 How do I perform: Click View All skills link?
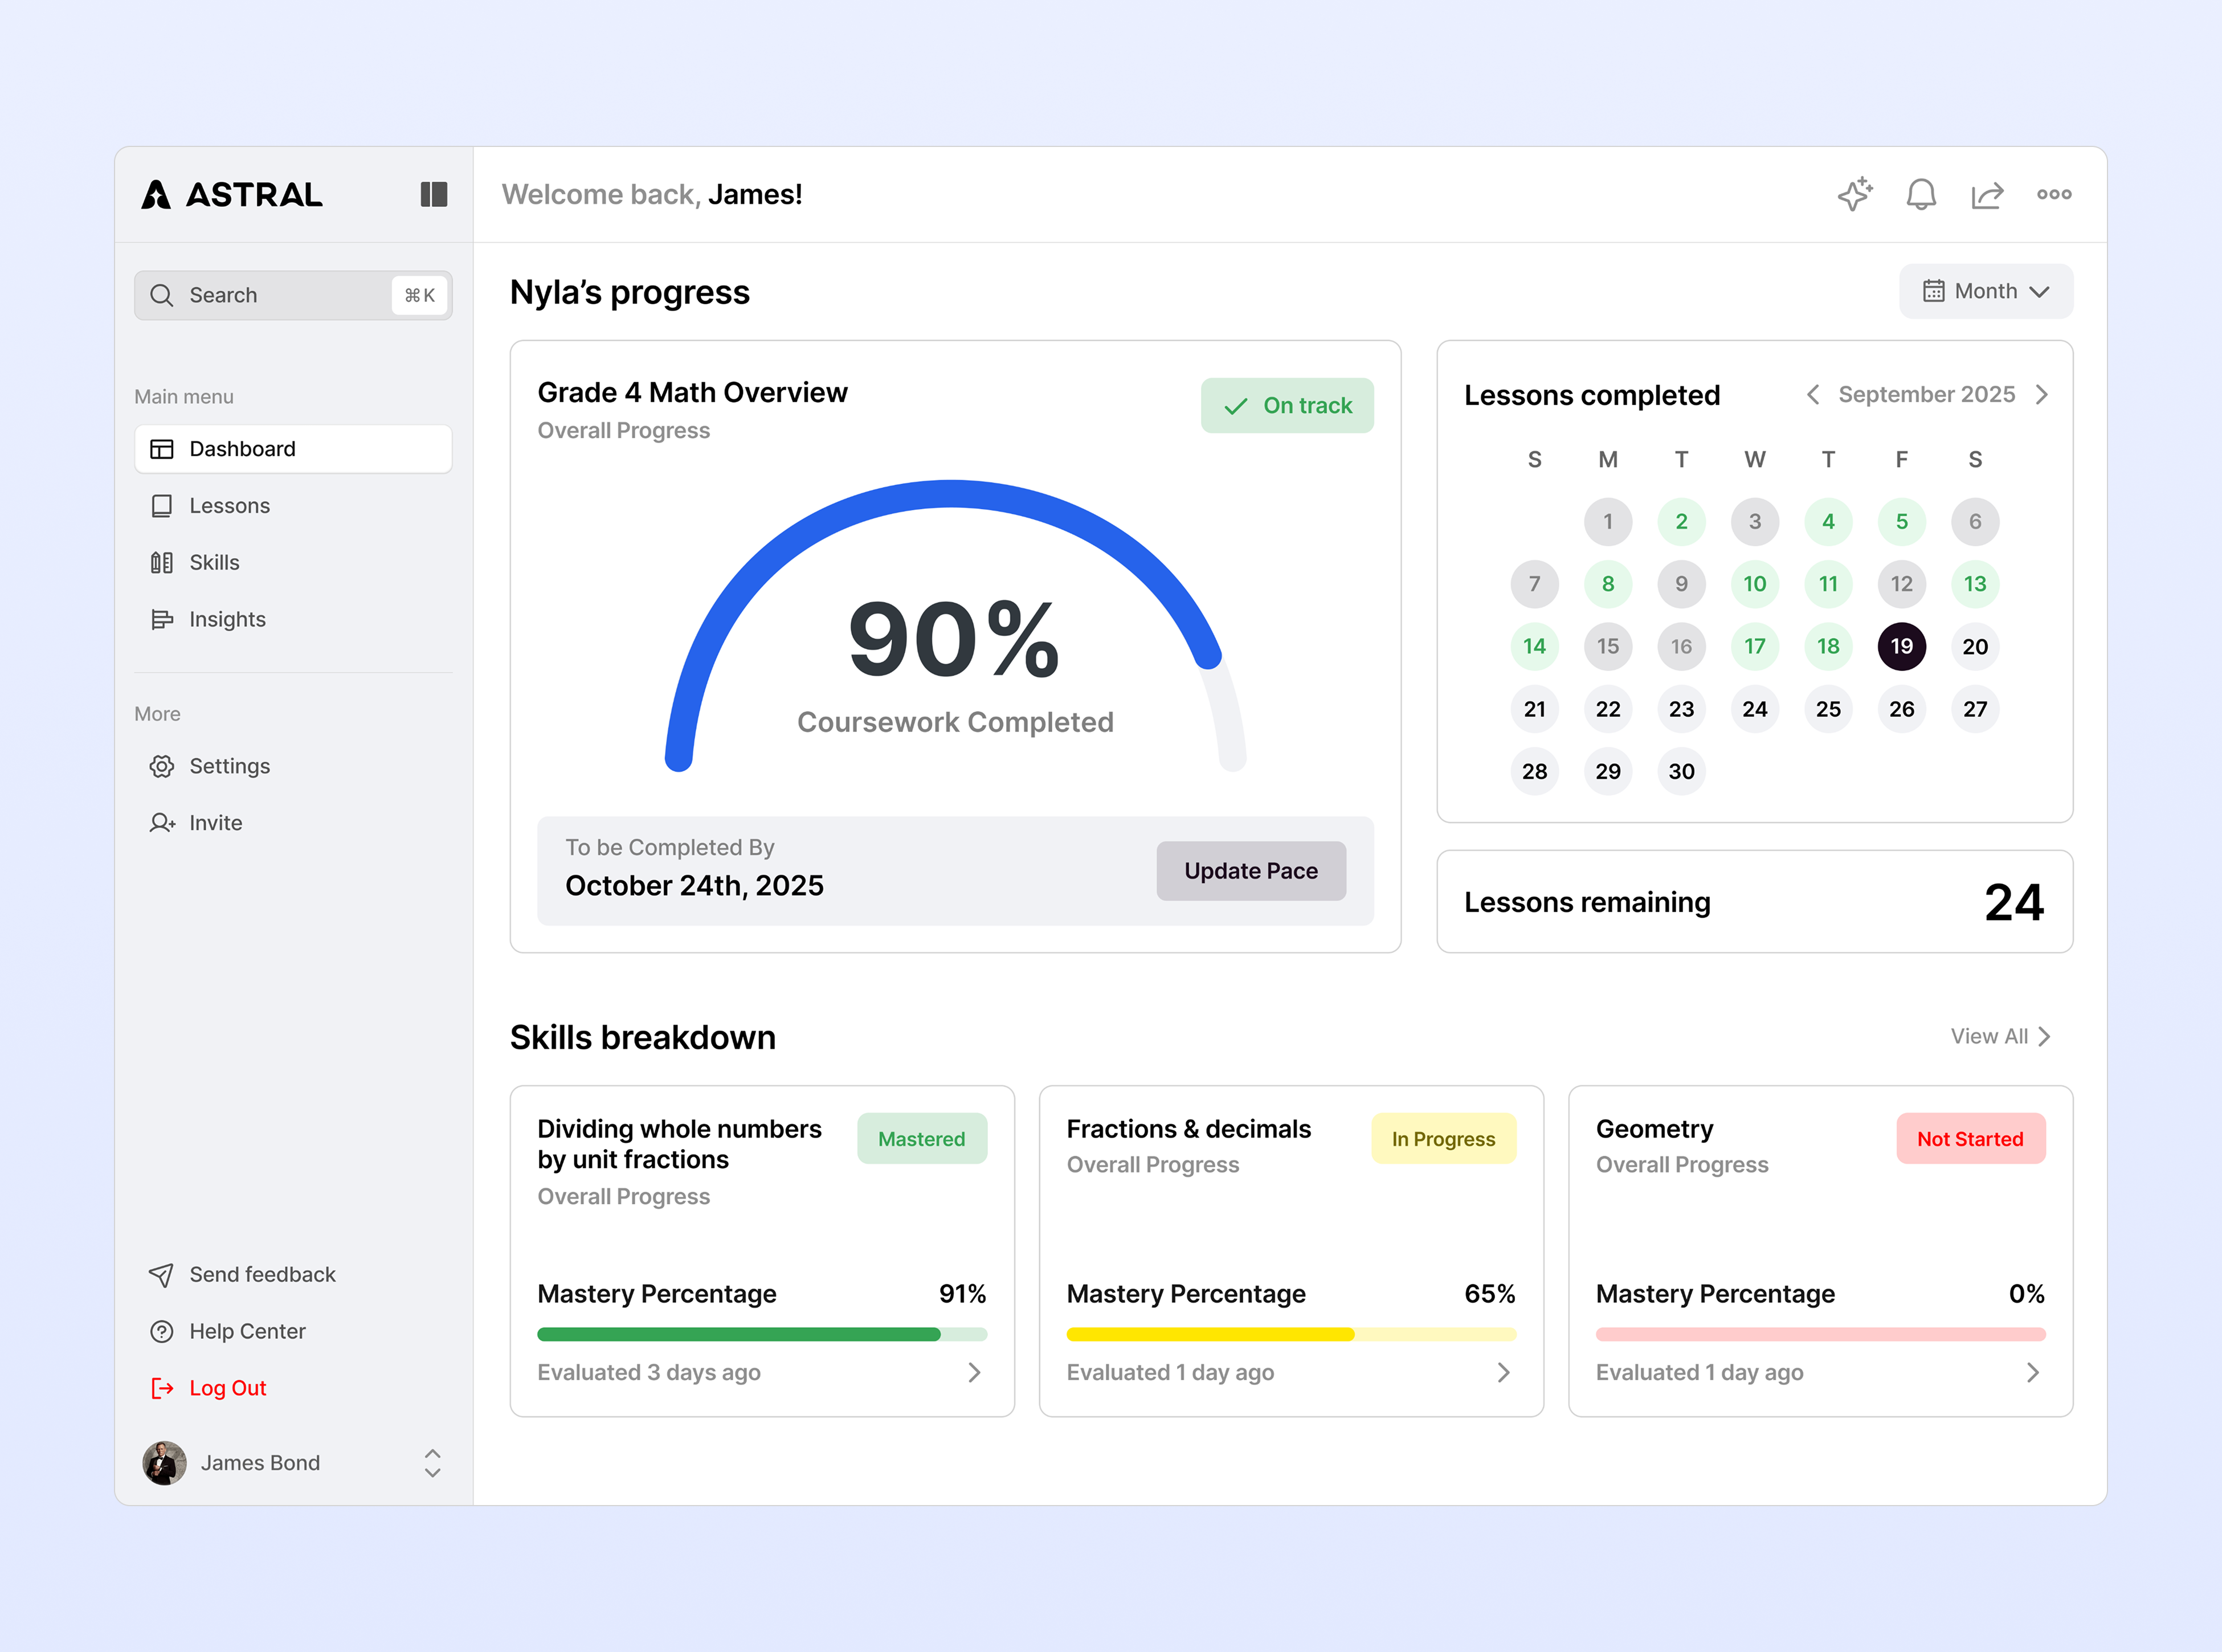click(x=2000, y=1036)
